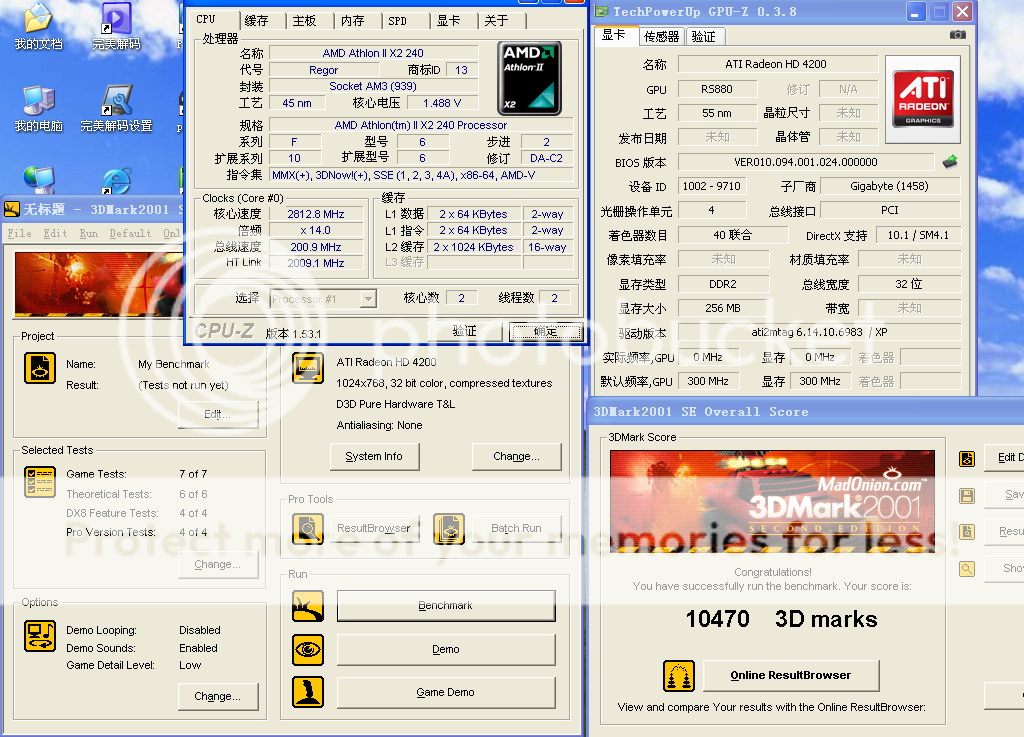Viewport: 1024px width, 737px height.
Task: Click the ATI Radeon Graphics logo
Action: (923, 99)
